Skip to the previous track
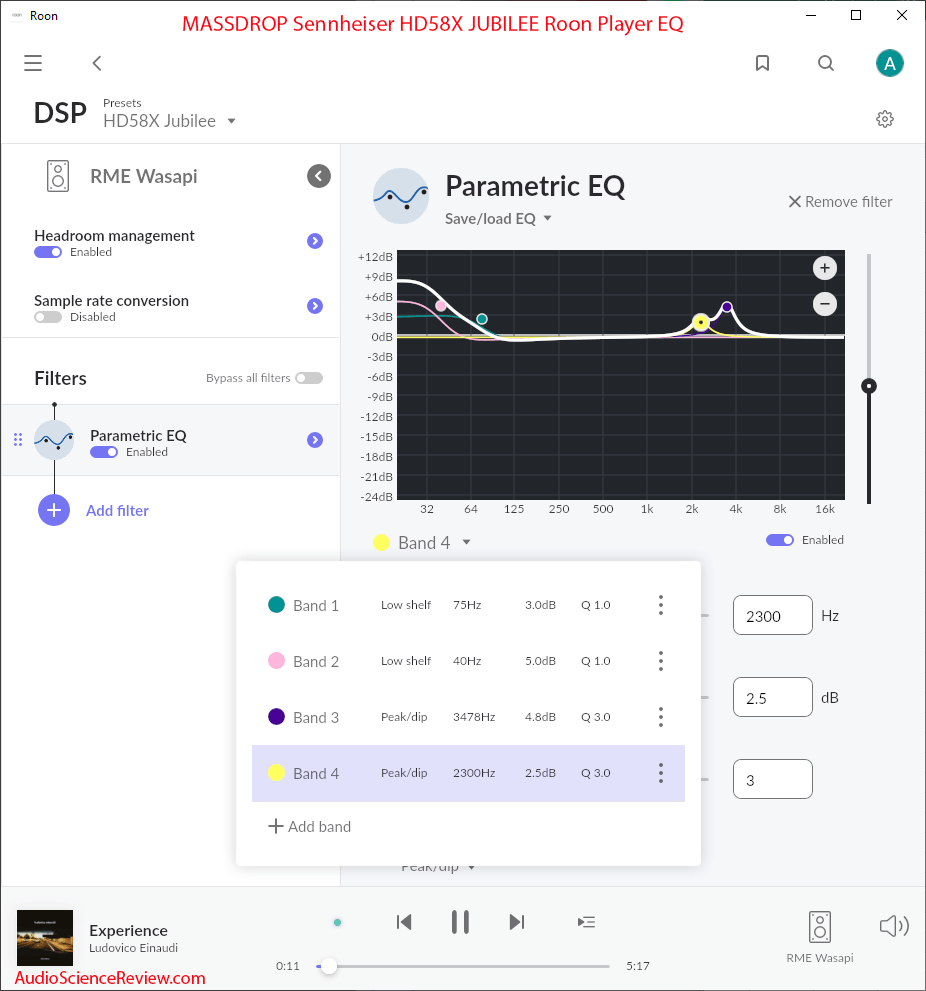Screen dimensions: 926x991 [x=404, y=922]
